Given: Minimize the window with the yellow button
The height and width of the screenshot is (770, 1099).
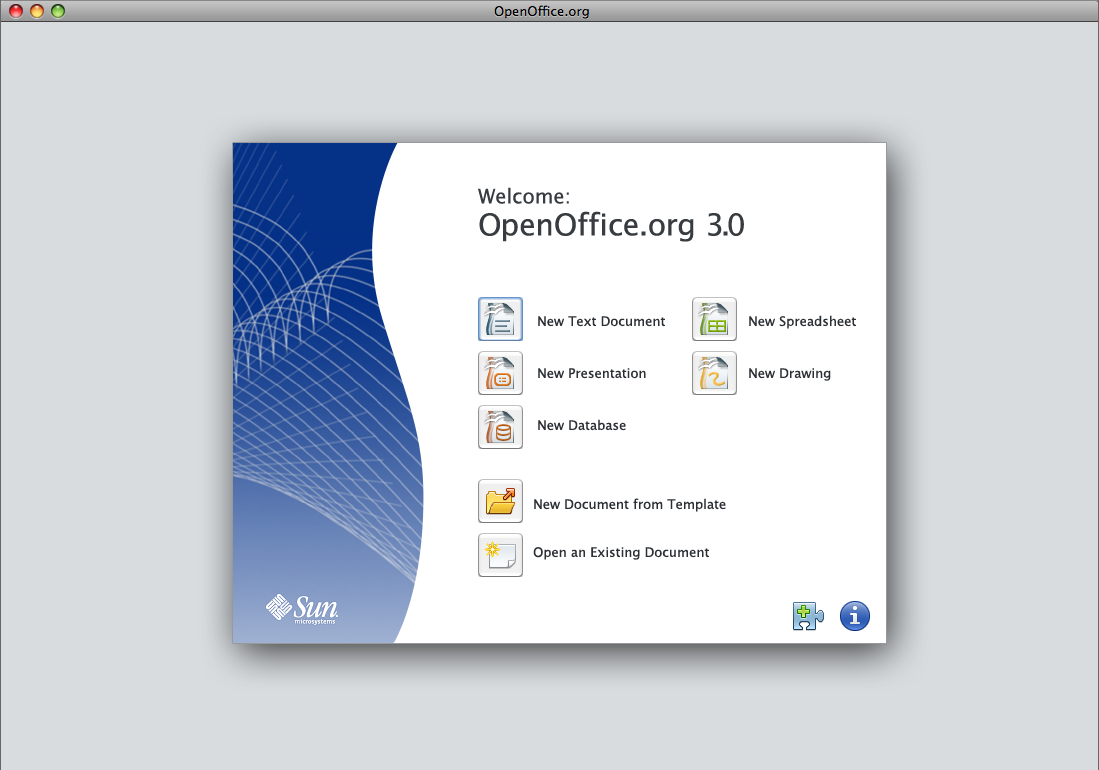Looking at the screenshot, I should 37,11.
